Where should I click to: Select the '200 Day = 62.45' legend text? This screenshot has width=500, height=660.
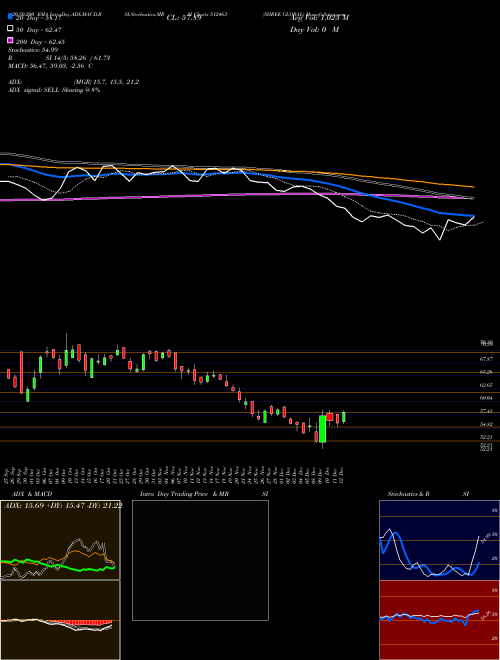point(40,42)
